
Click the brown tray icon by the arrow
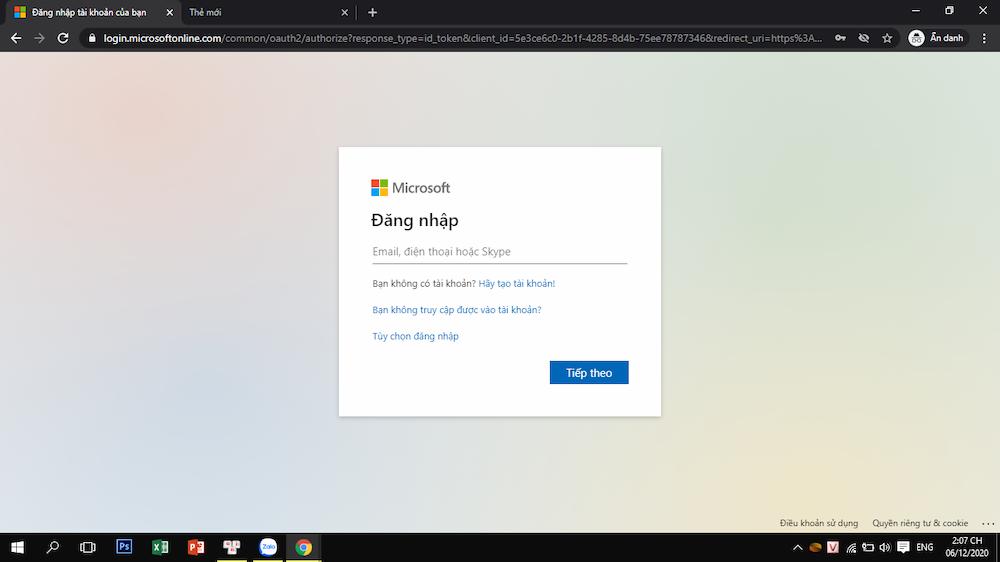(815, 547)
